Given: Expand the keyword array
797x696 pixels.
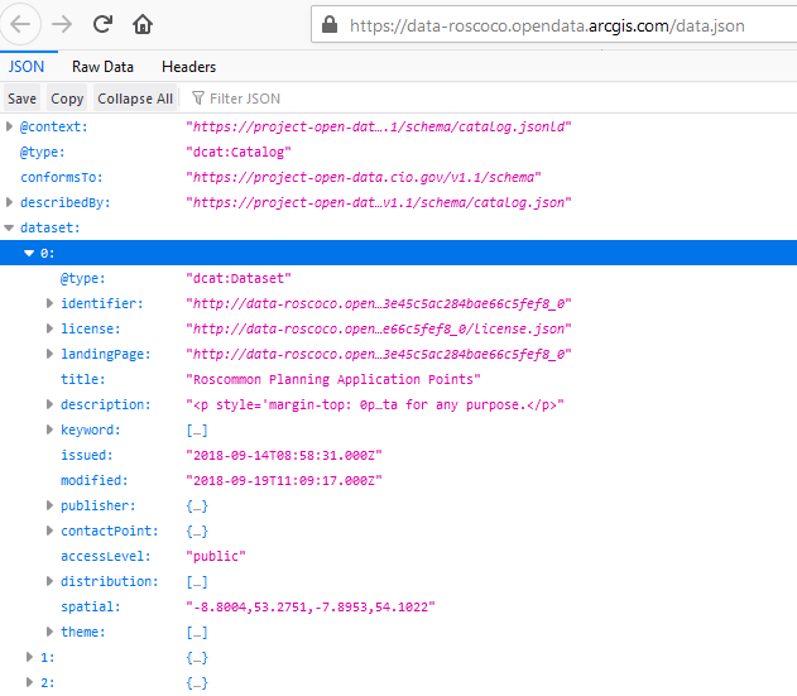Looking at the screenshot, I should tap(50, 430).
